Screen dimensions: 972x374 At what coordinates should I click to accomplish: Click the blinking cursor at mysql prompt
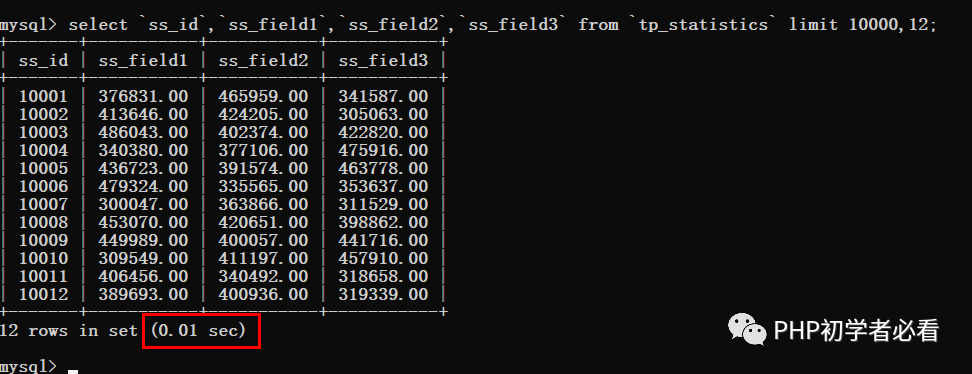coord(73,372)
